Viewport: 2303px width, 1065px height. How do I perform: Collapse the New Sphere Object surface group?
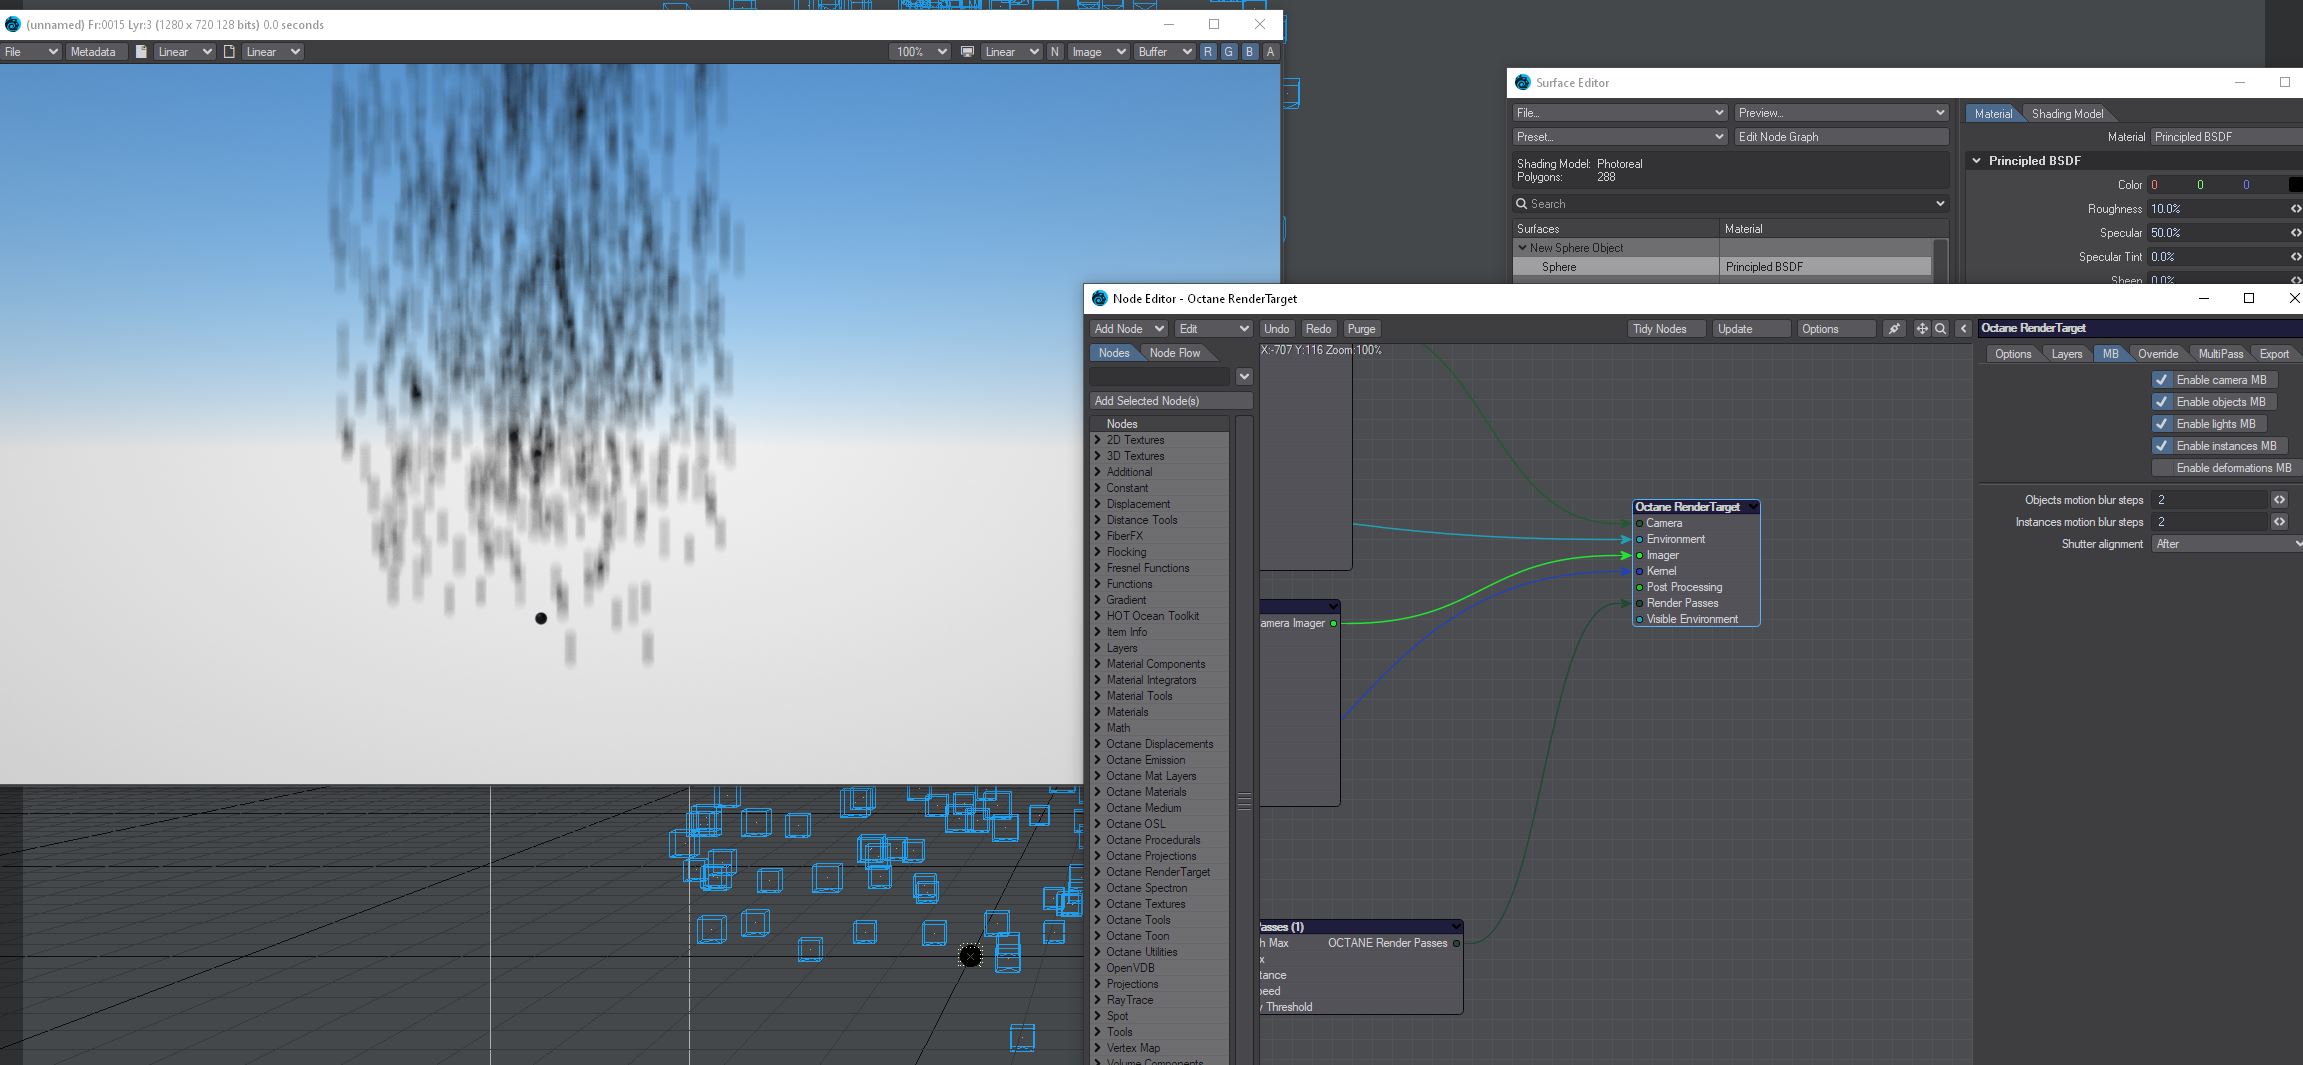pyautogui.click(x=1522, y=248)
